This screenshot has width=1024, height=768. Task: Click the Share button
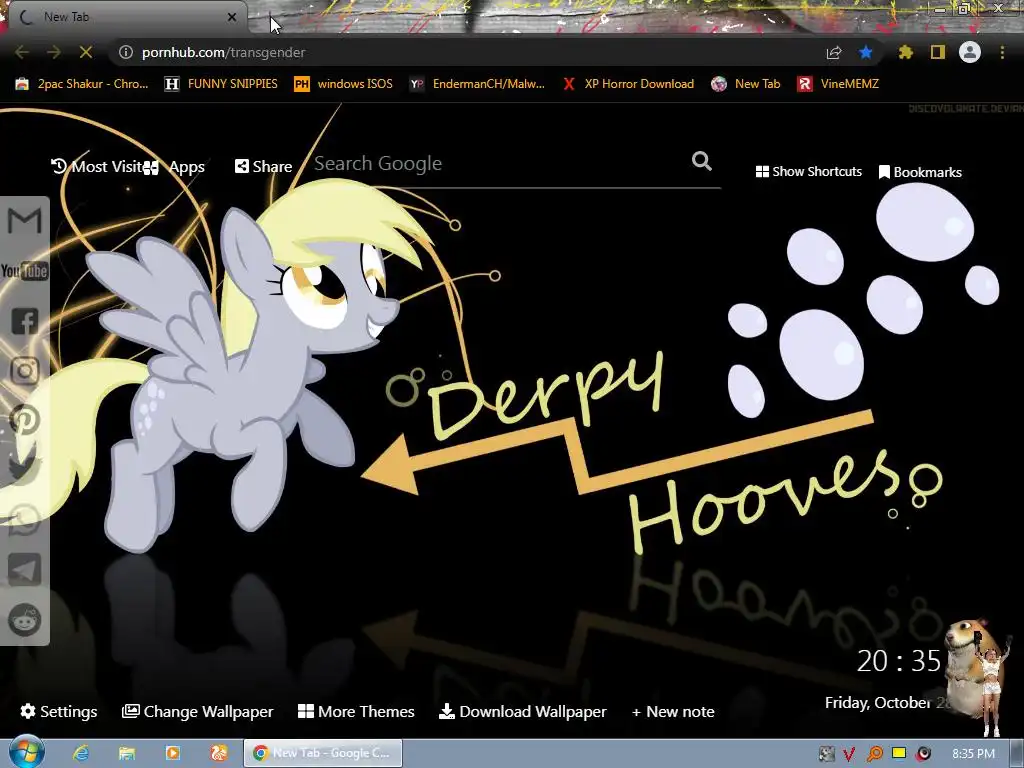tap(263, 167)
